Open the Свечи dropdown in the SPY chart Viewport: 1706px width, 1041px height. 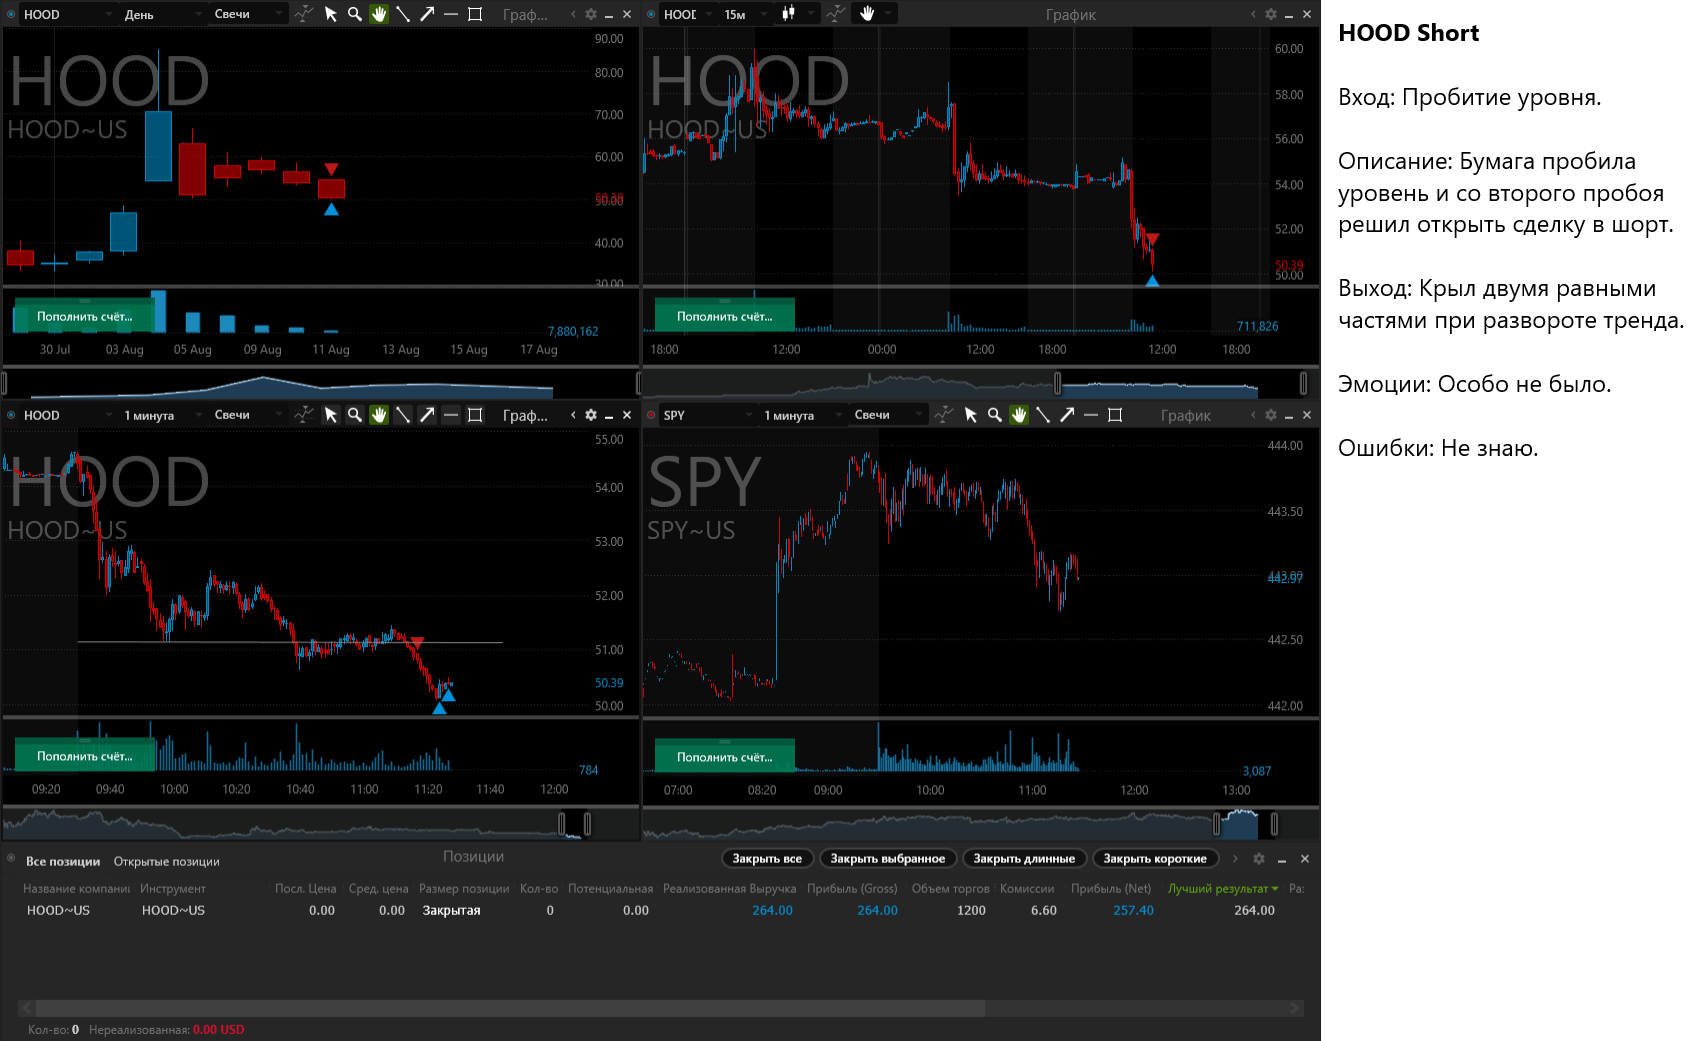[887, 415]
